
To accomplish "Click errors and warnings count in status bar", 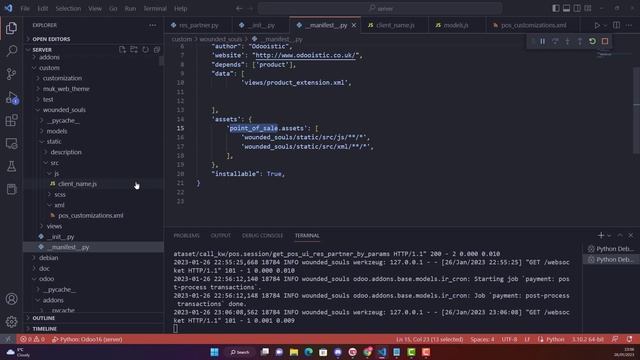I will [x=32, y=339].
